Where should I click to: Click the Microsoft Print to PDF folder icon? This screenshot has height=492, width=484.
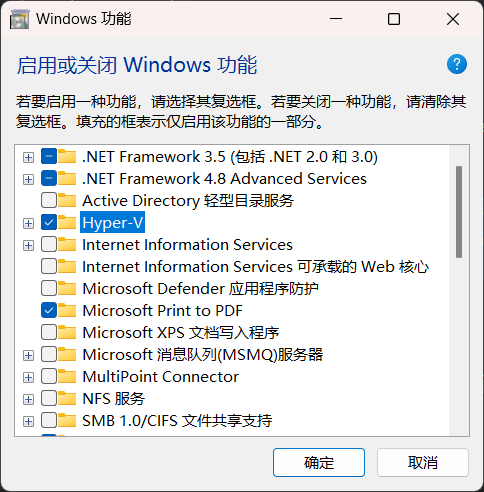tap(67, 310)
